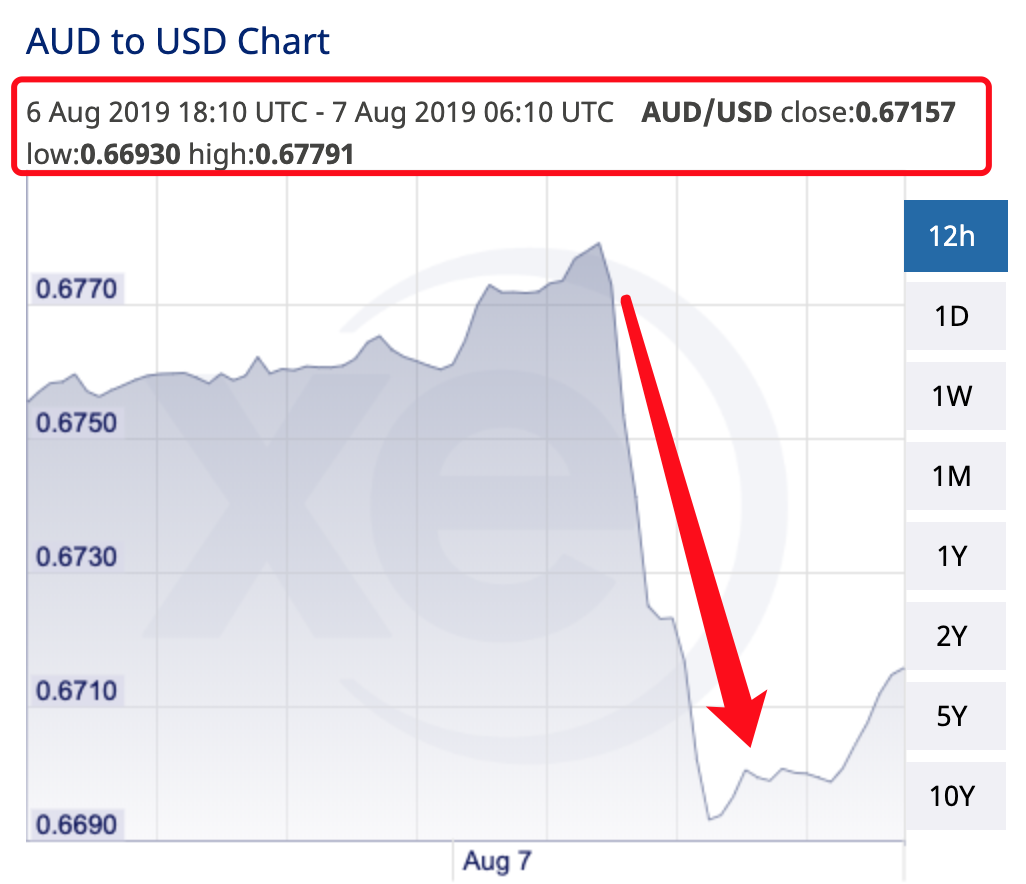1026x884 pixels.
Task: Click the AUD to USD Chart title
Action: [x=177, y=42]
